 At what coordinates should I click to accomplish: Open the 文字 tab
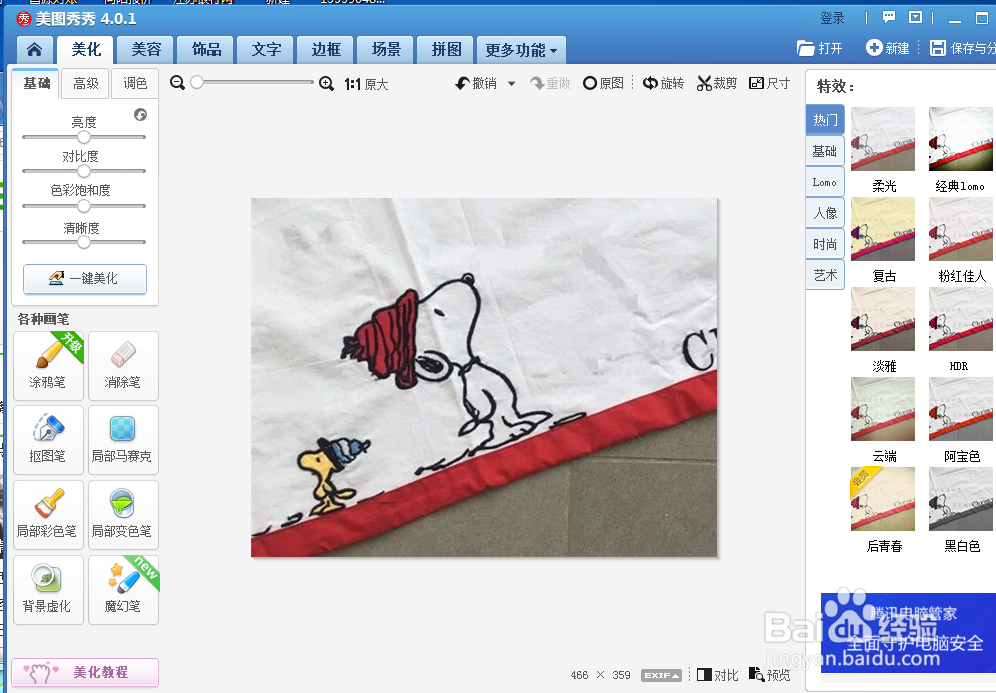point(266,50)
